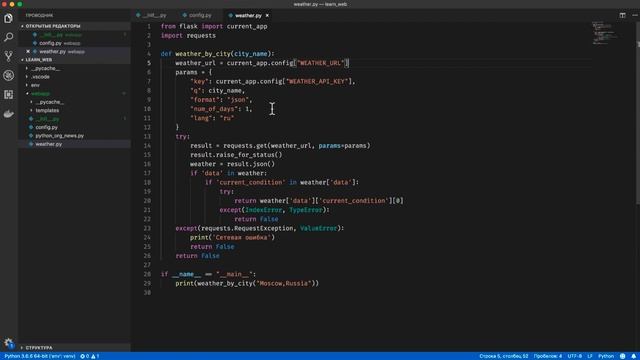Open errors and warnings indicator in status bar
The height and width of the screenshot is (360, 640).
pyautogui.click(x=89, y=356)
